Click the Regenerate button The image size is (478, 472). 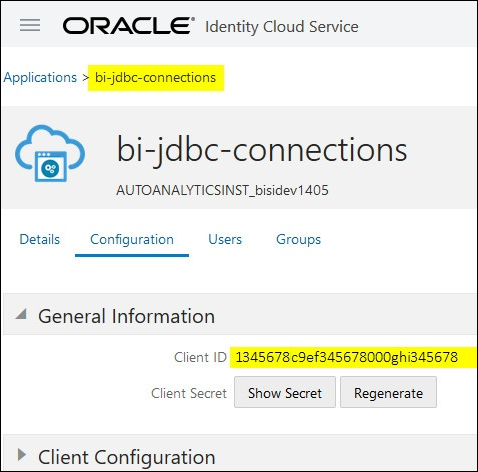388,392
